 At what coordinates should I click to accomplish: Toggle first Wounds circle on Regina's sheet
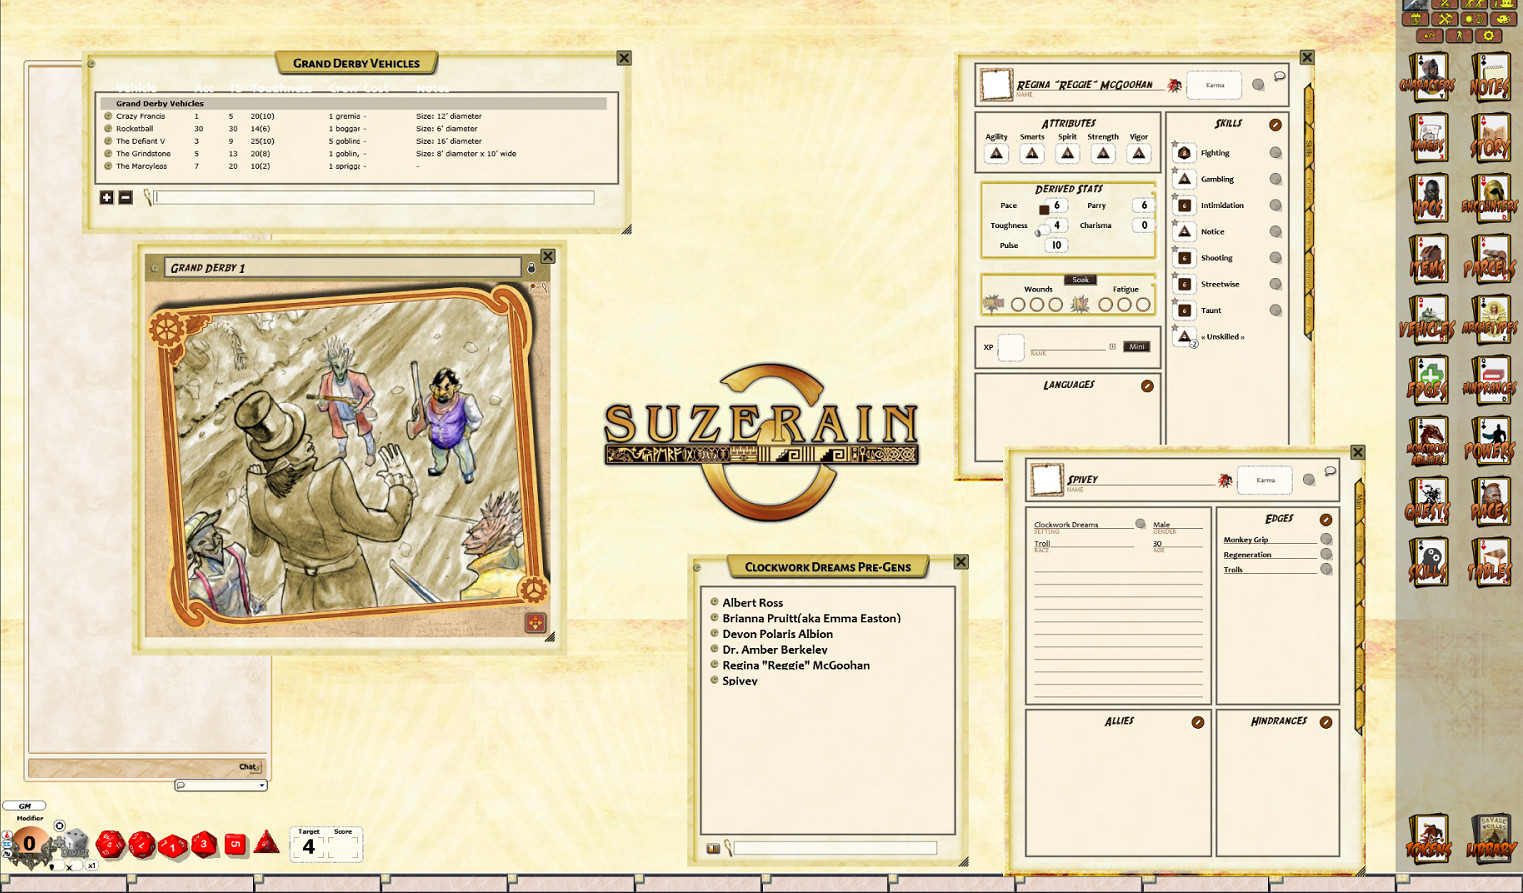click(x=1018, y=305)
